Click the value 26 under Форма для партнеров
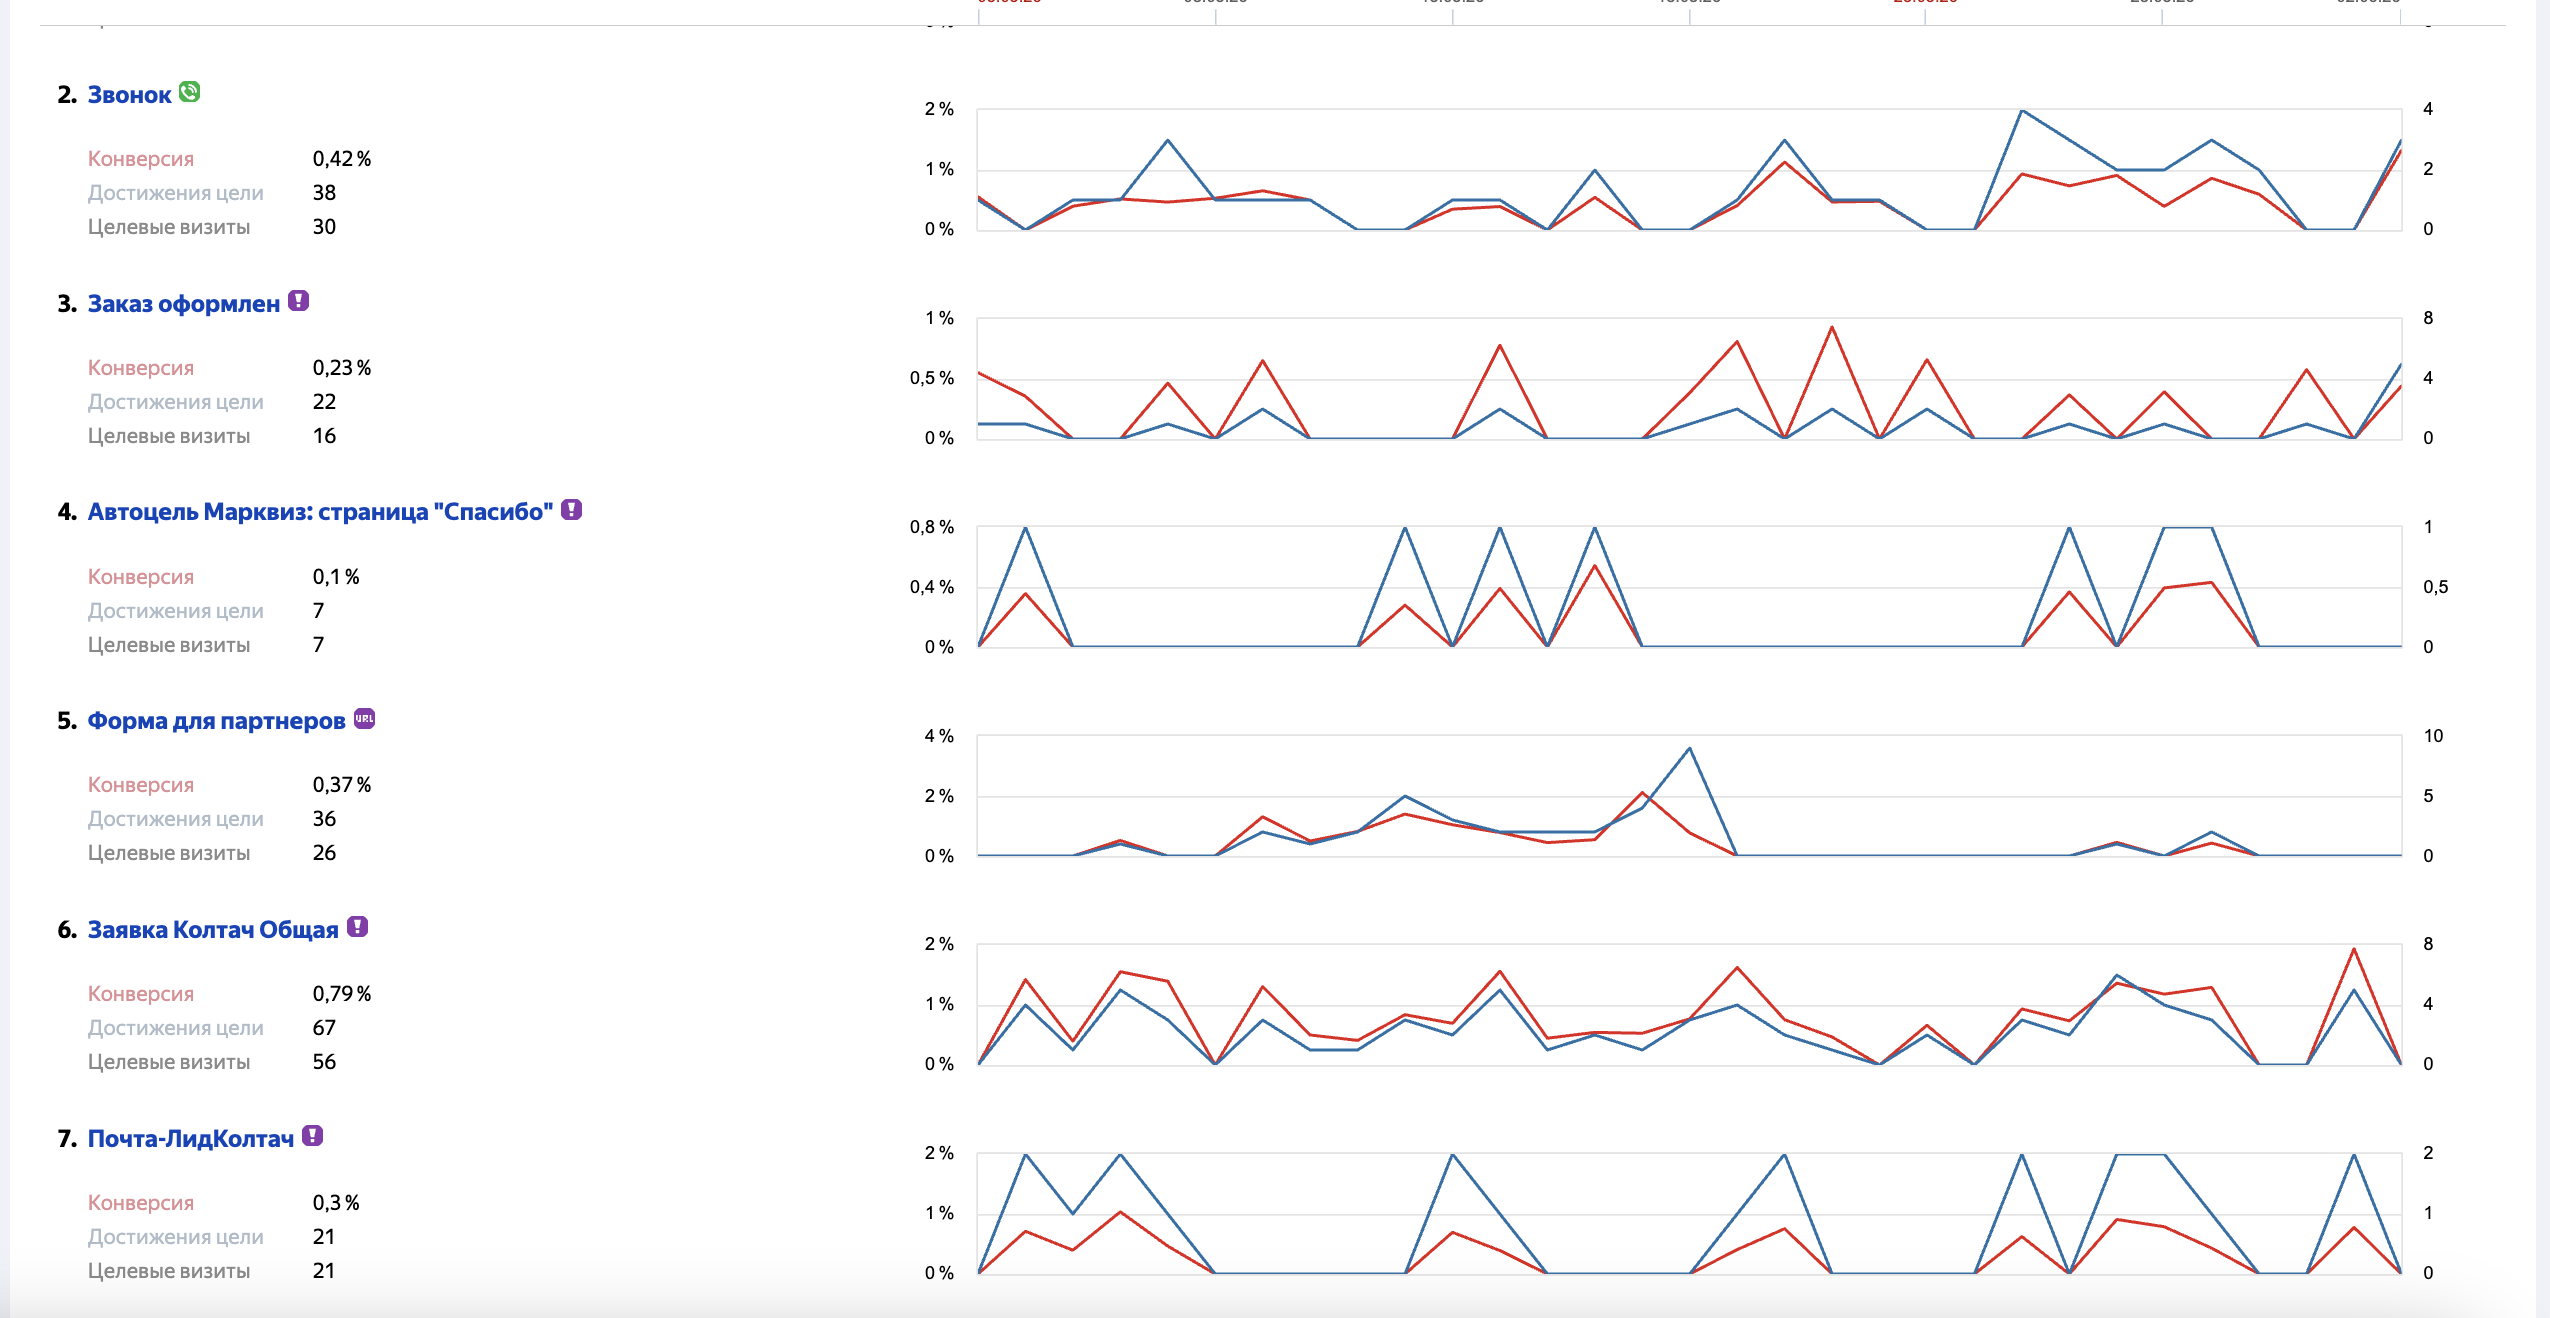Screen dimensions: 2550x1318 [x=324, y=853]
